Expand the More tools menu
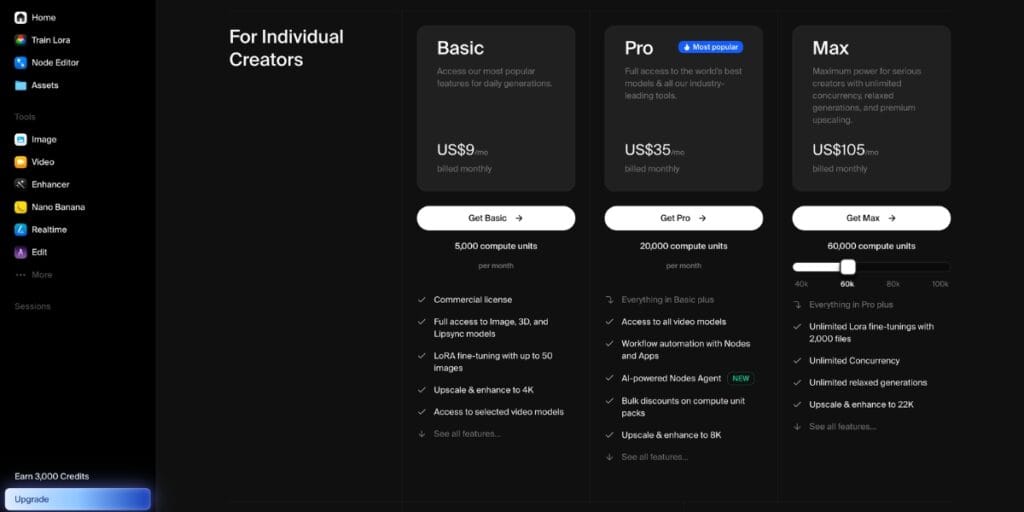Viewport: 1024px width, 512px height. [x=33, y=275]
